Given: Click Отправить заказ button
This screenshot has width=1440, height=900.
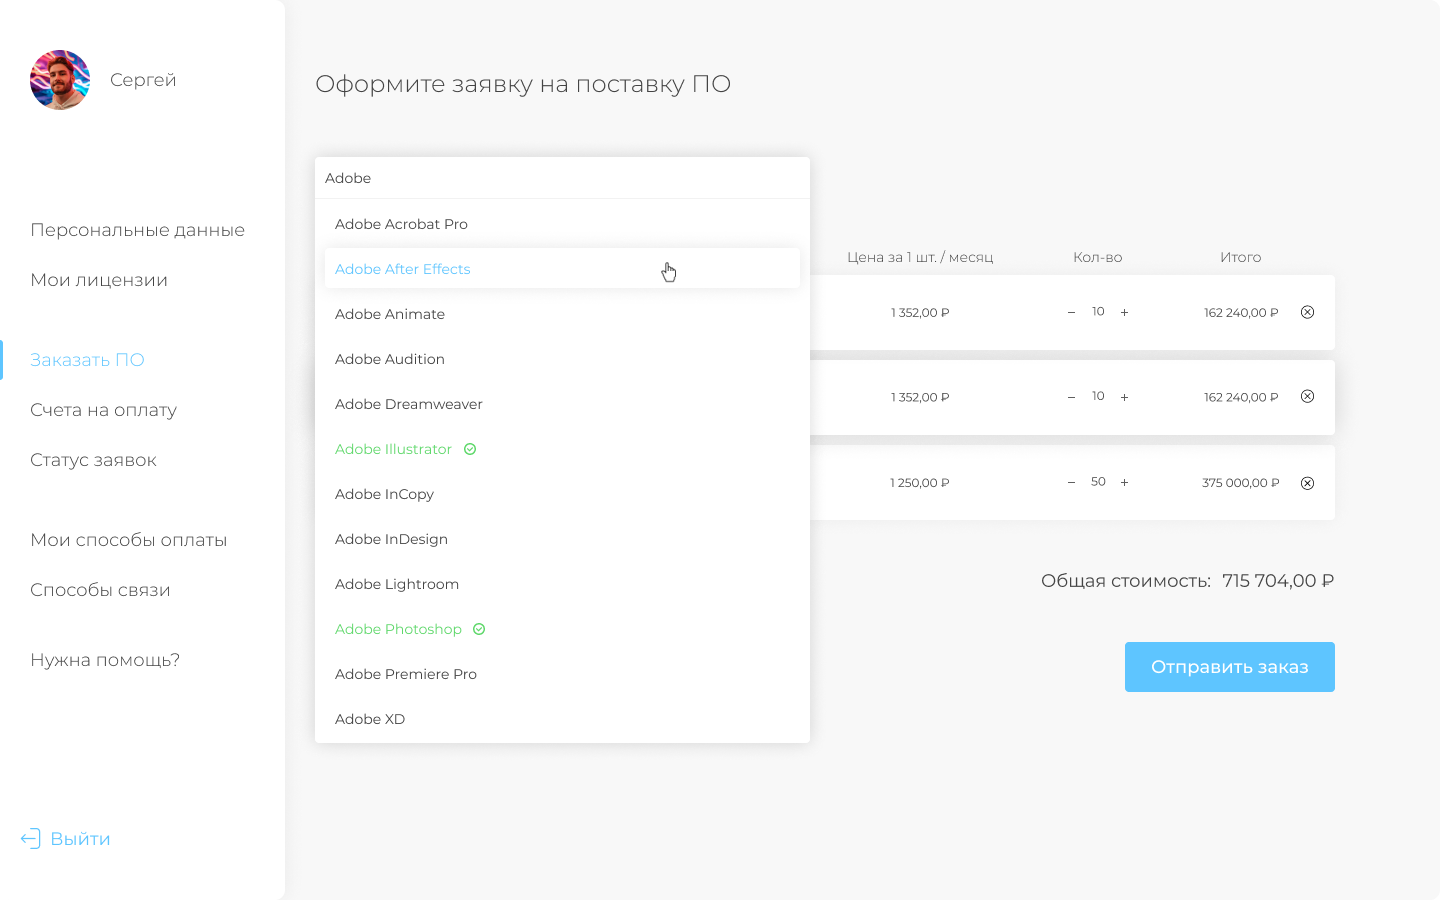Looking at the screenshot, I should [1230, 667].
